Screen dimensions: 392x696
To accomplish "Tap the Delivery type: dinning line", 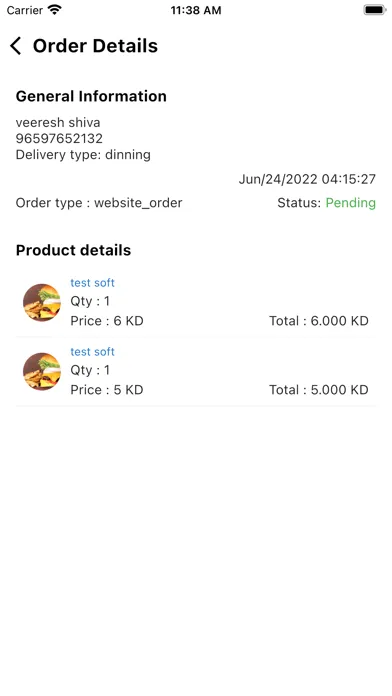I will 83,154.
